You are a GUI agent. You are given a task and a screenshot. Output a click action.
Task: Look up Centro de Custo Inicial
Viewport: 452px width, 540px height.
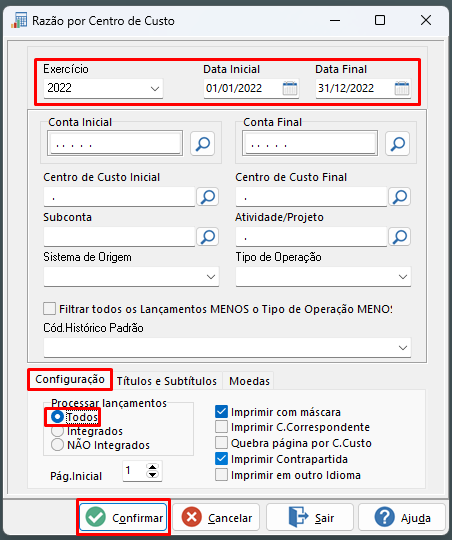tap(208, 197)
